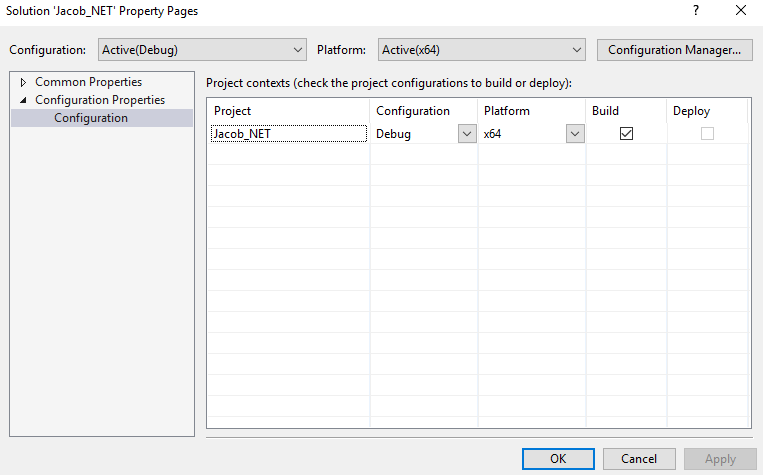
Task: Click the Deploy checkbox for Jacob_NET
Action: click(707, 134)
